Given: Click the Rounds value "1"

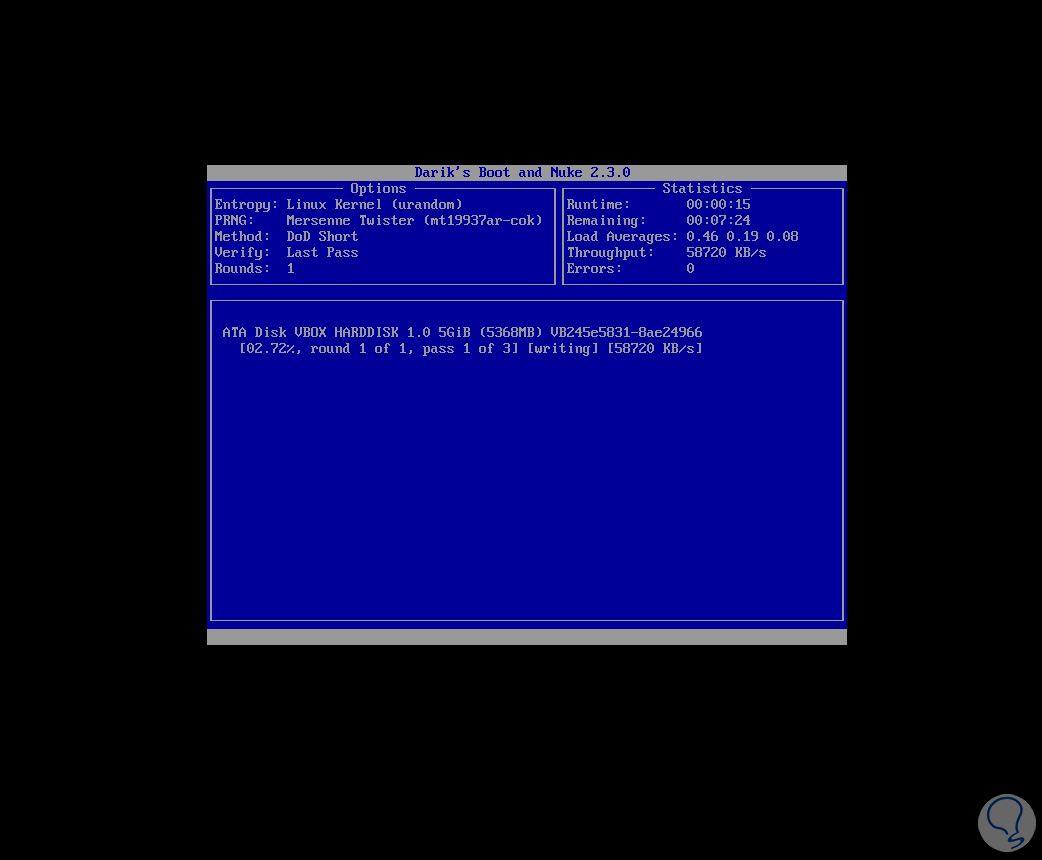Looking at the screenshot, I should (x=290, y=269).
